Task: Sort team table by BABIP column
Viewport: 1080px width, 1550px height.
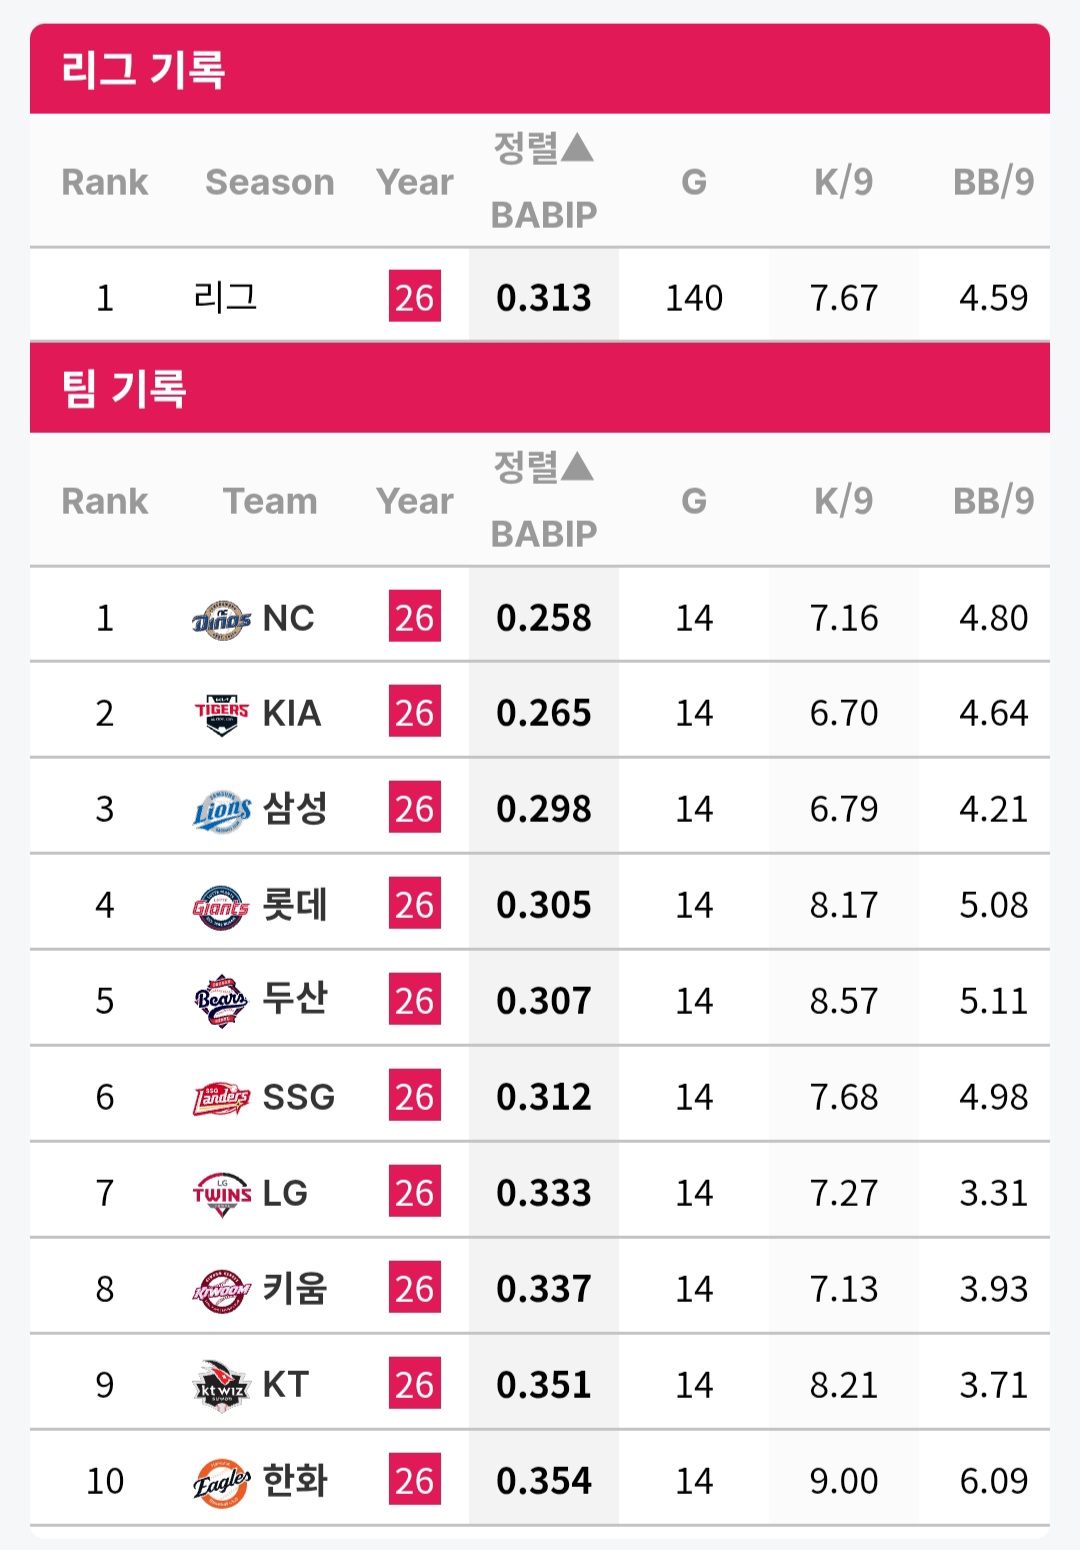Action: 543,500
